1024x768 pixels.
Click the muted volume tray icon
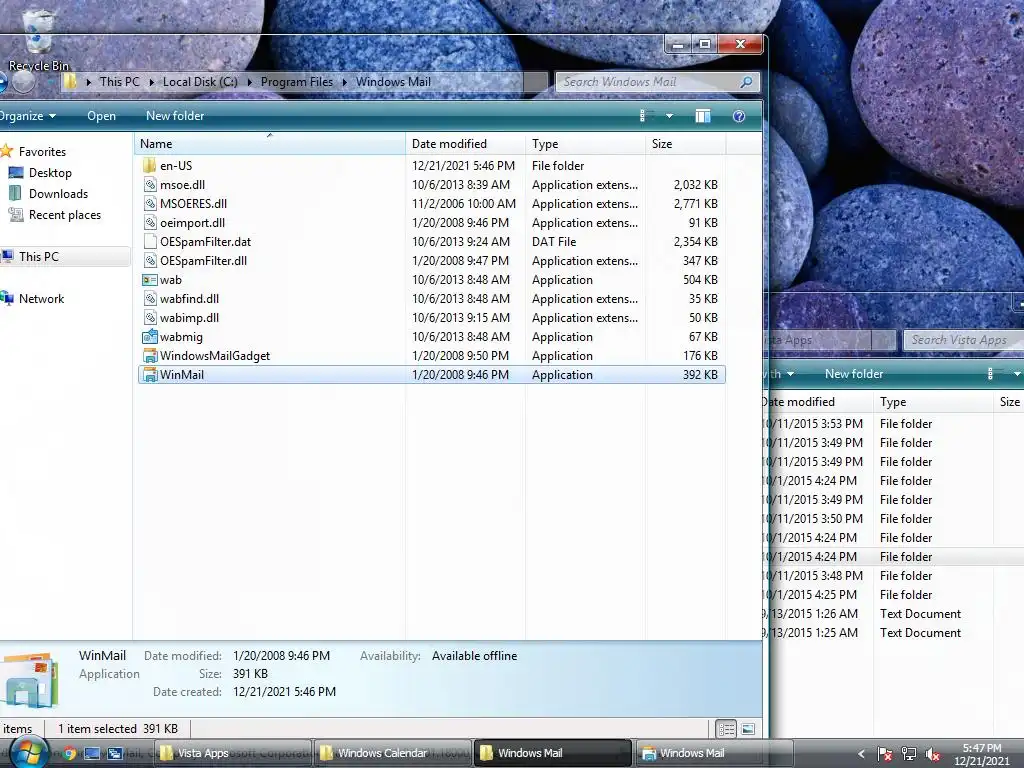point(933,754)
